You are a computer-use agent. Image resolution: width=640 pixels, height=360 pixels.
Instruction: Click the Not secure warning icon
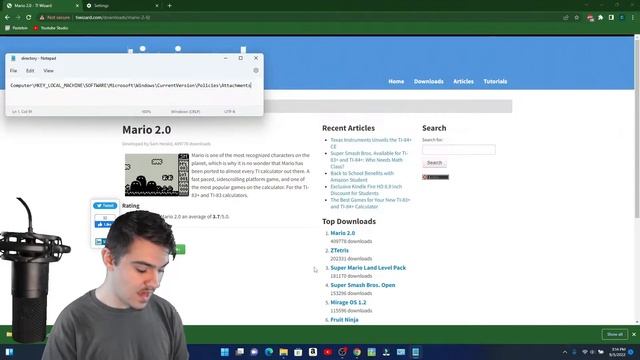pos(42,18)
